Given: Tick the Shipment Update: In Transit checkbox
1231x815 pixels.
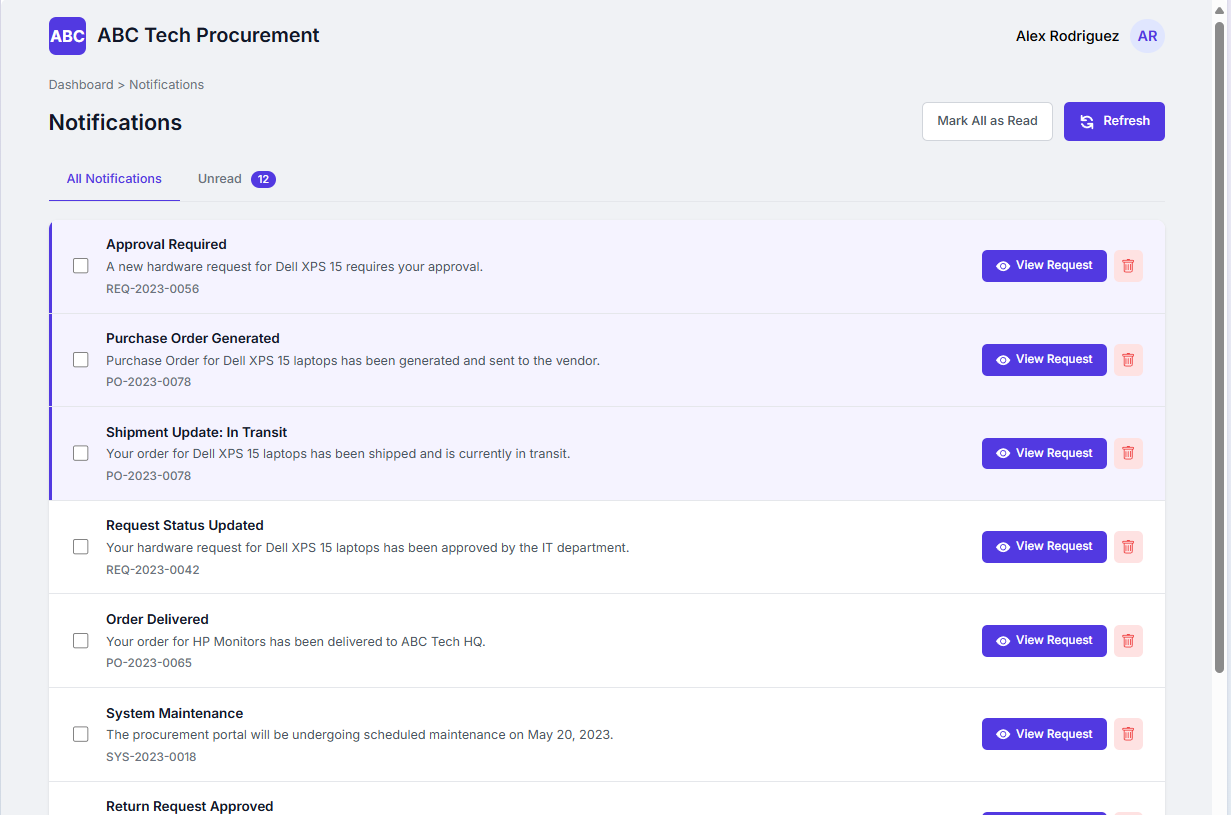Looking at the screenshot, I should point(81,453).
